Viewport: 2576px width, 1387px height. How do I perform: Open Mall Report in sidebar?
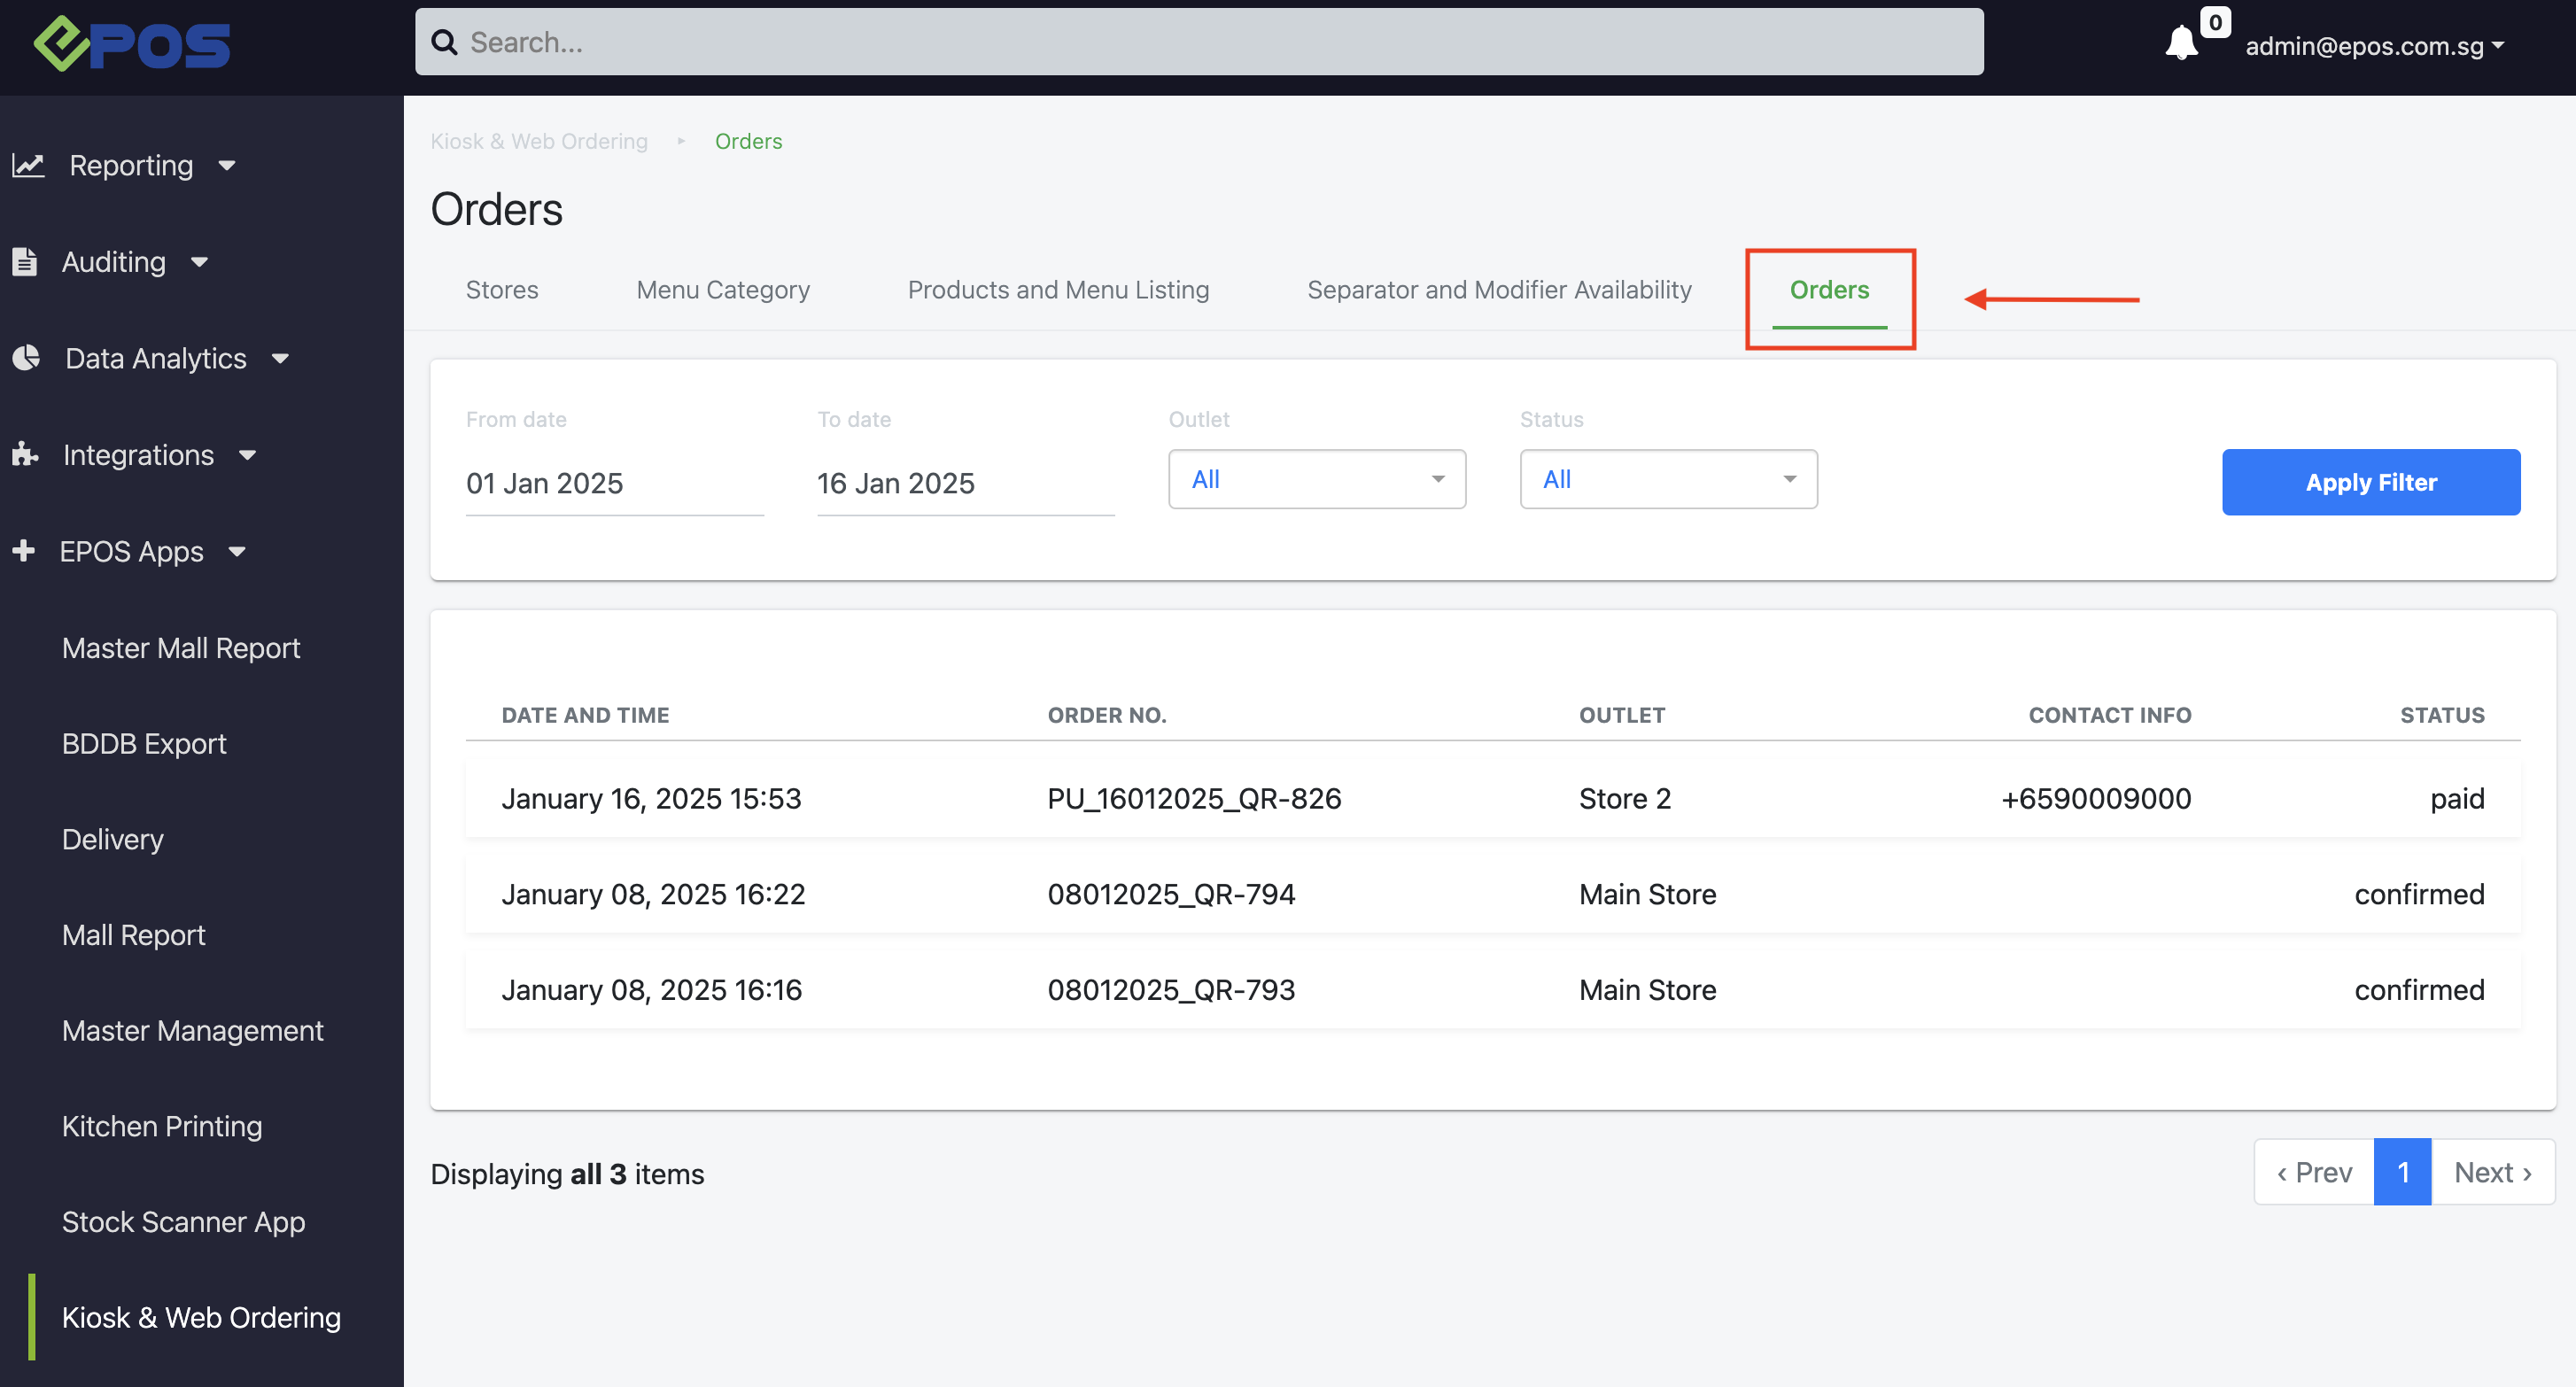(134, 935)
